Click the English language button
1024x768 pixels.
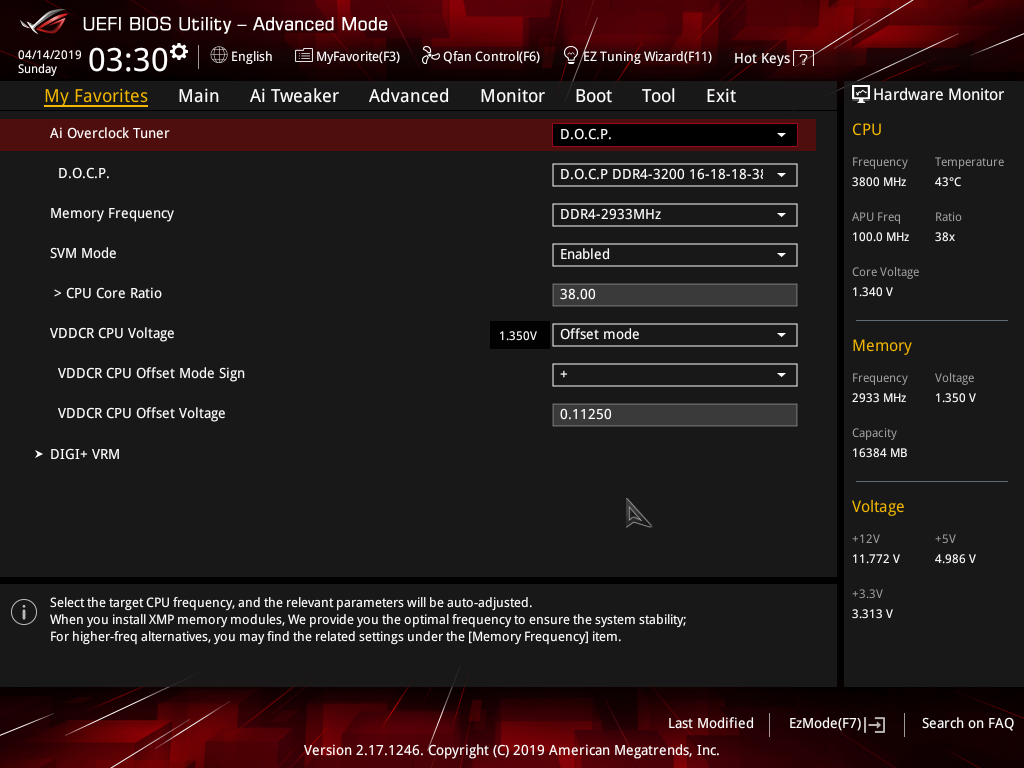click(242, 56)
